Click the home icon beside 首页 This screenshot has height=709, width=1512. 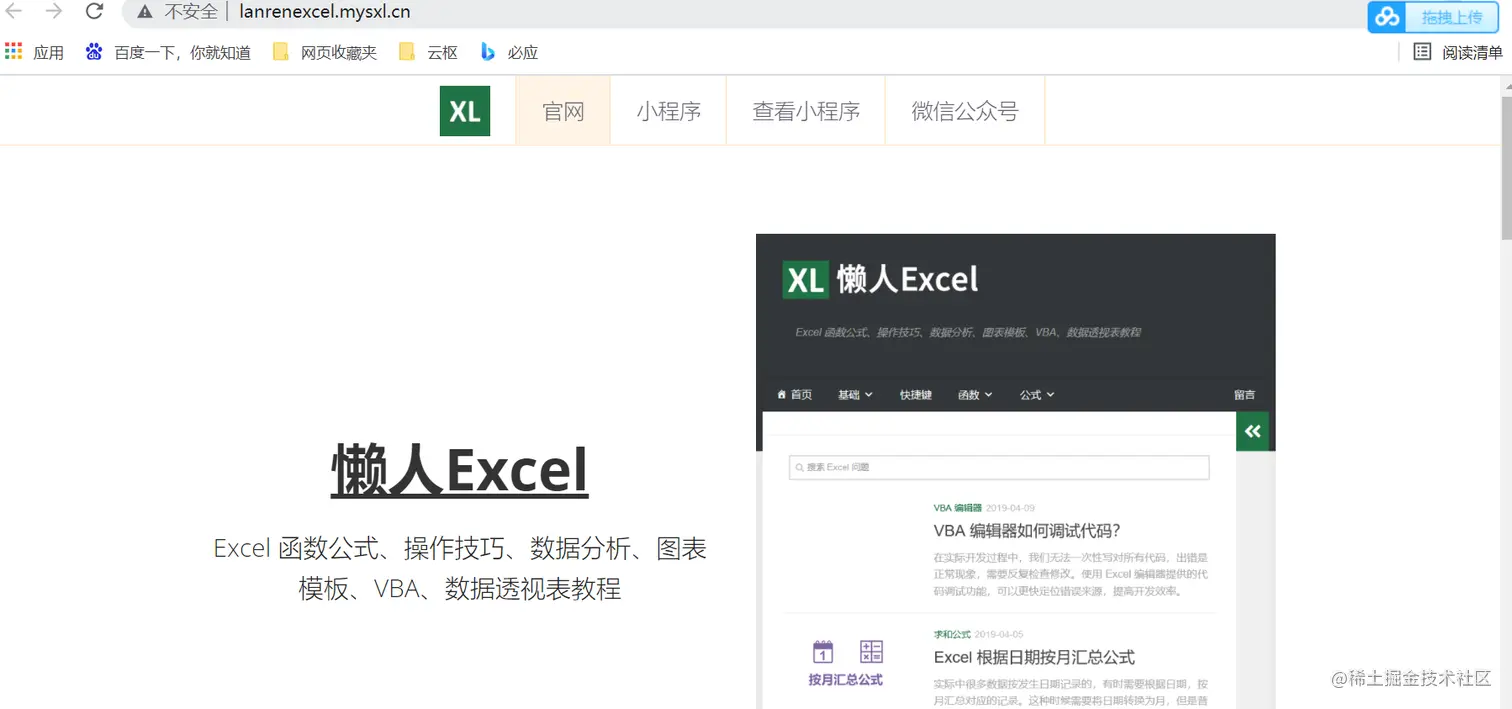click(782, 395)
